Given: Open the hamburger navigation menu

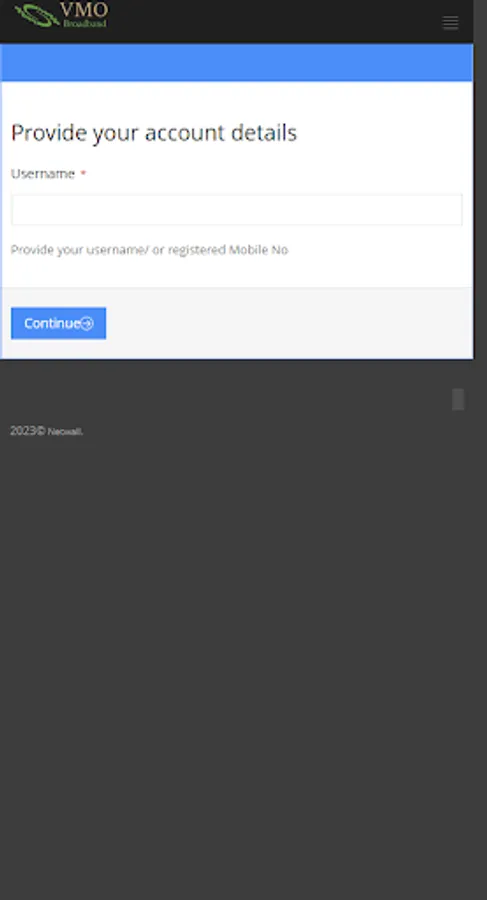Looking at the screenshot, I should click(x=450, y=22).
